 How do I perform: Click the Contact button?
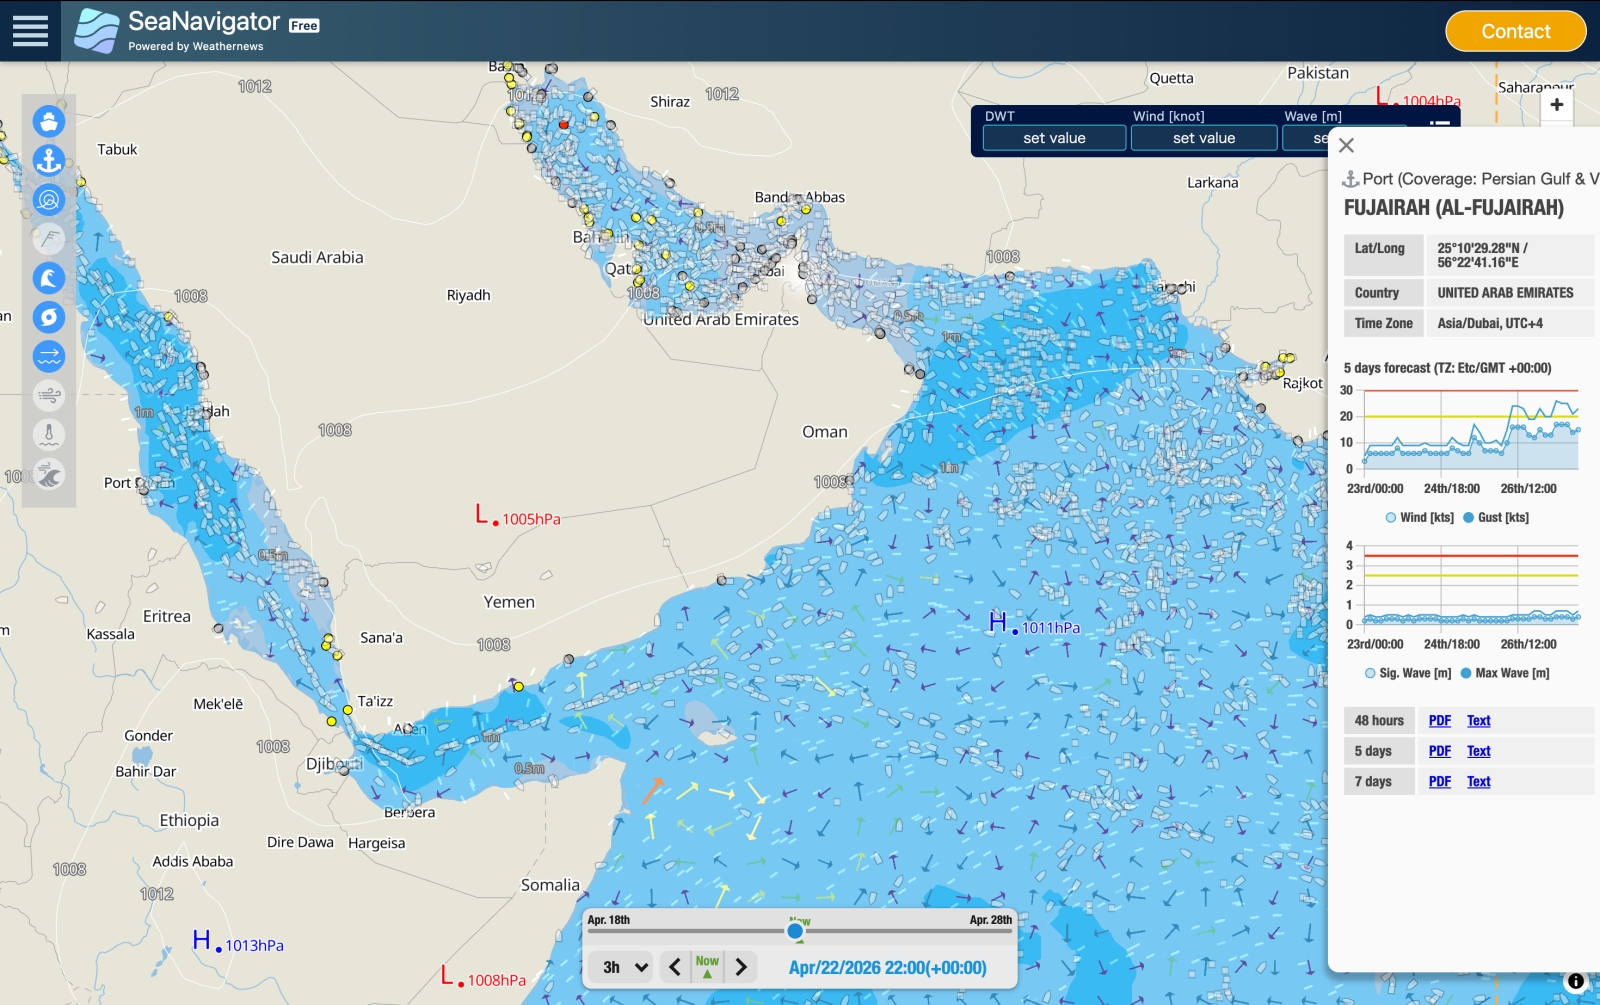[1515, 31]
